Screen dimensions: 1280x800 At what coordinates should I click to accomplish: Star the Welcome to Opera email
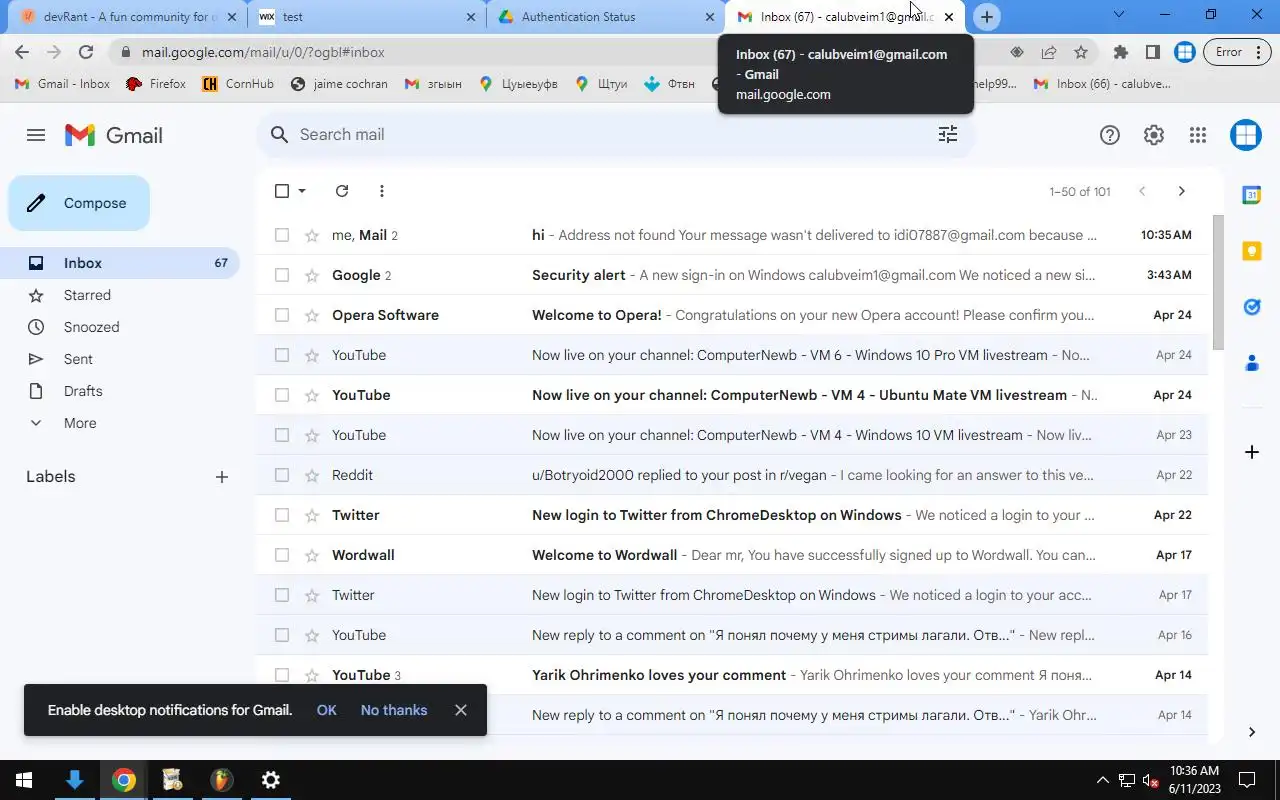(312, 315)
